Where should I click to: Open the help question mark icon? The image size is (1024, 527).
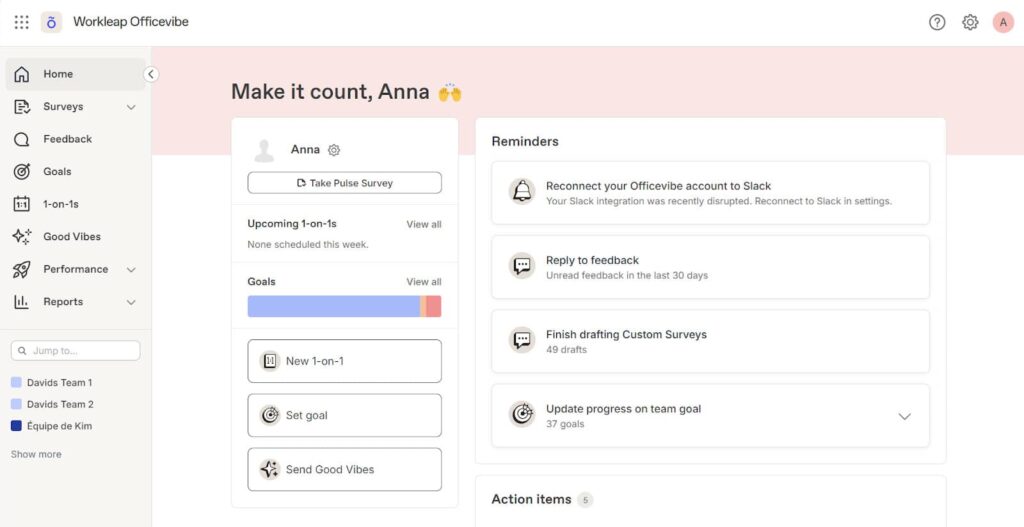pyautogui.click(x=937, y=22)
